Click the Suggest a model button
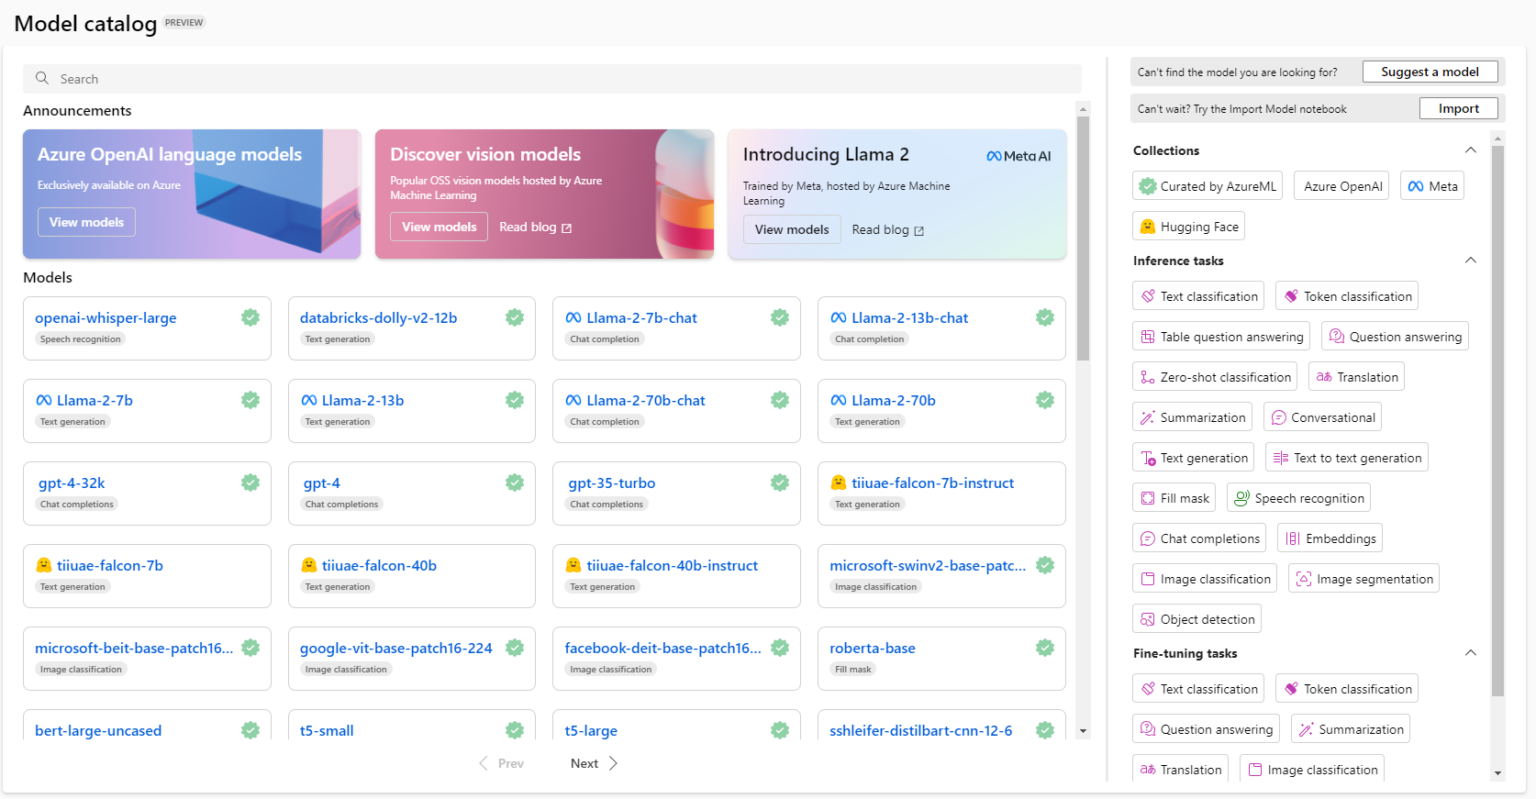This screenshot has width=1536, height=799. (x=1430, y=71)
